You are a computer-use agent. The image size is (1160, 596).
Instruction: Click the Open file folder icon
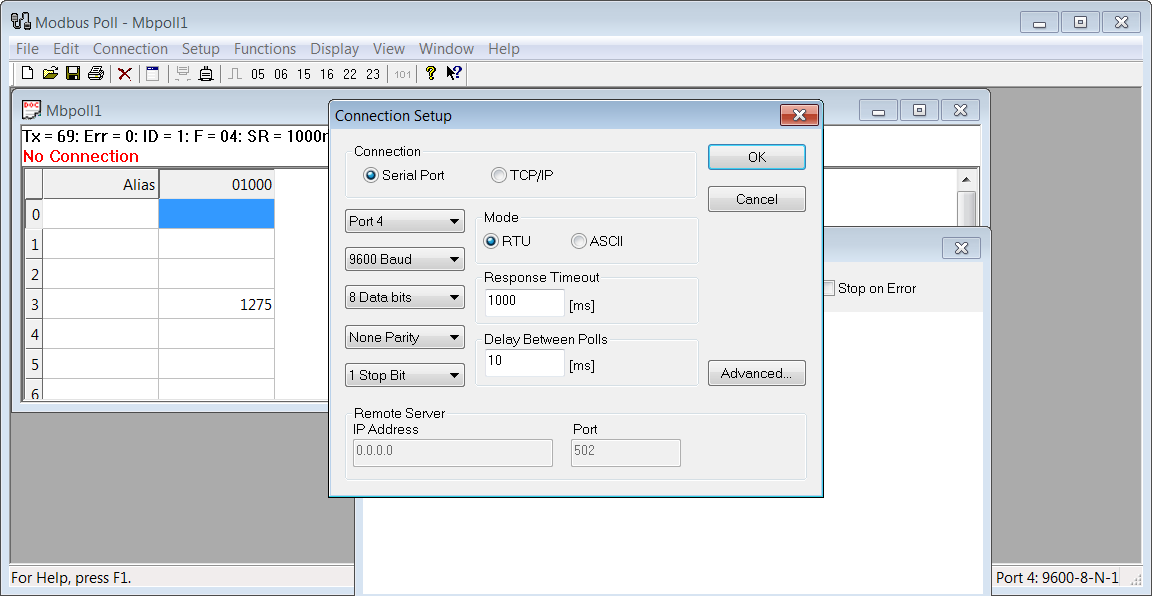click(50, 73)
